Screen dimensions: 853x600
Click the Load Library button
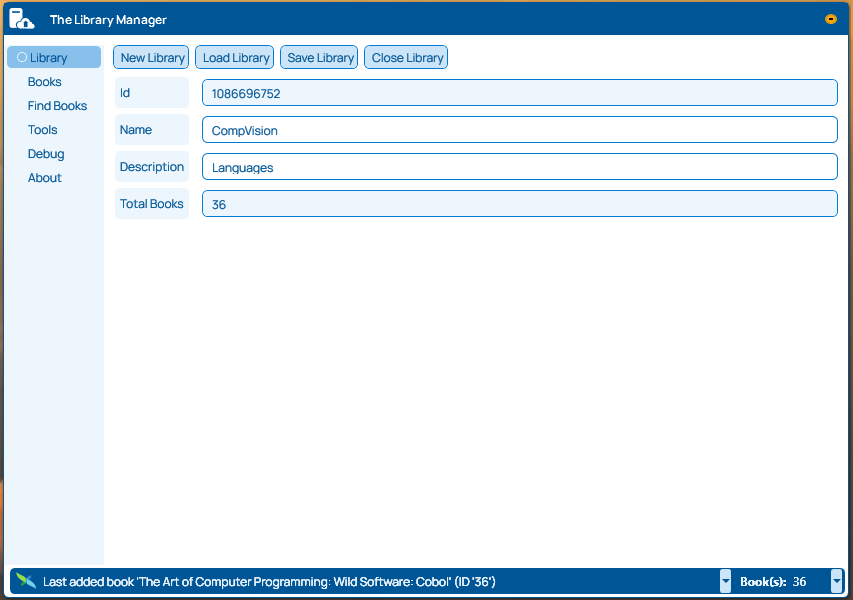(234, 57)
